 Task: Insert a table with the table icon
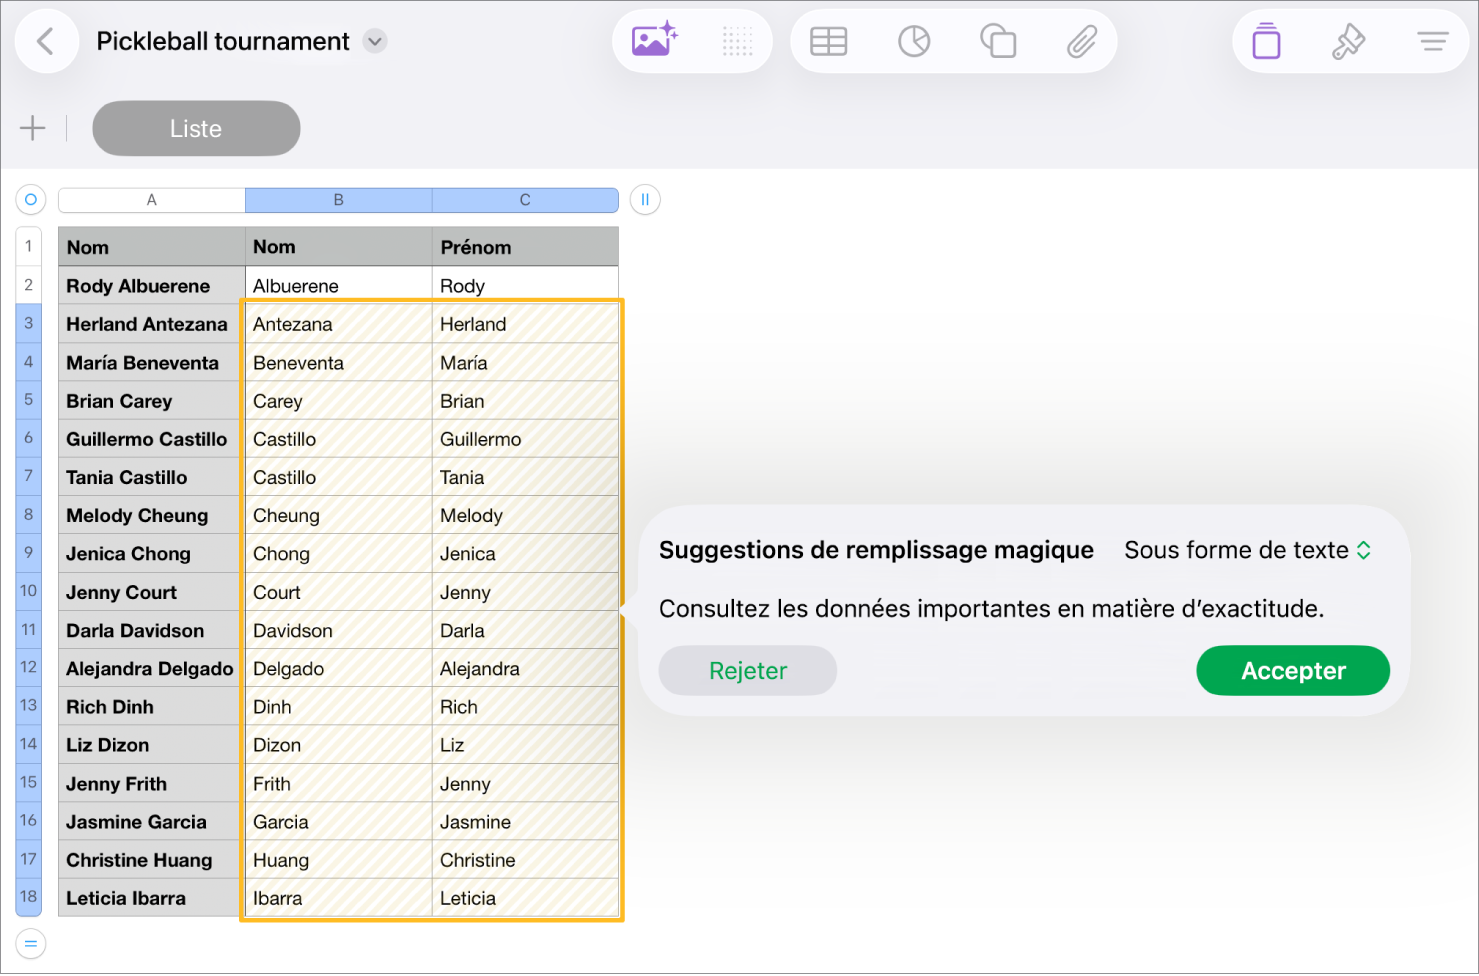pyautogui.click(x=828, y=41)
